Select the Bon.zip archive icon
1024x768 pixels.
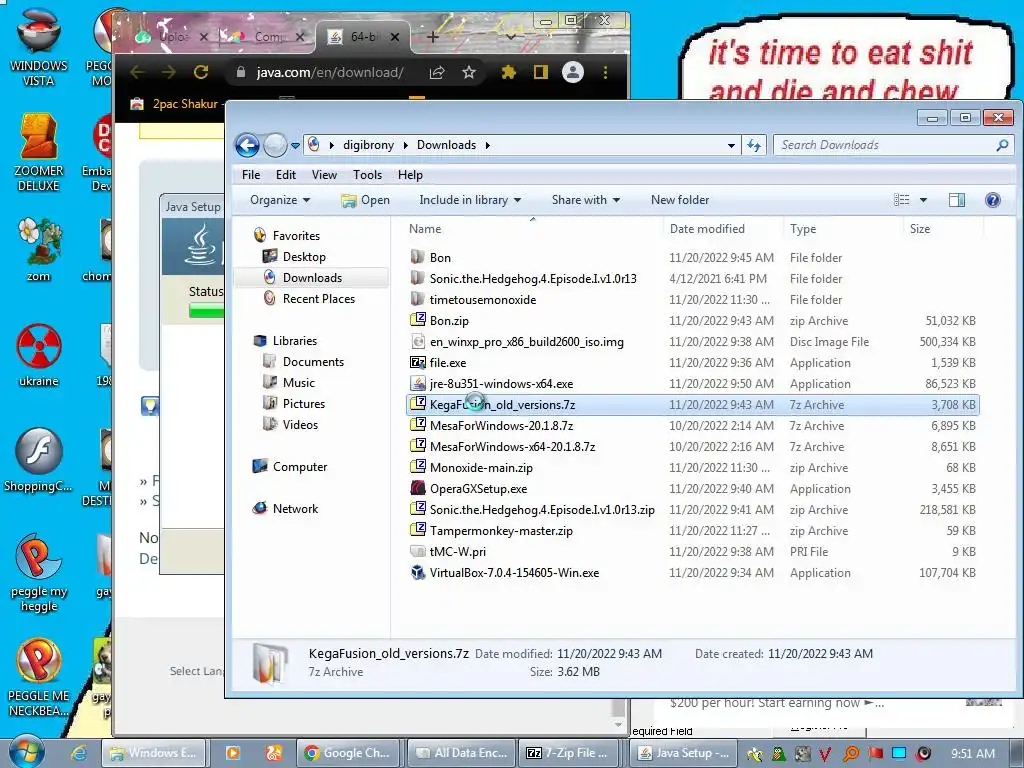pyautogui.click(x=418, y=321)
